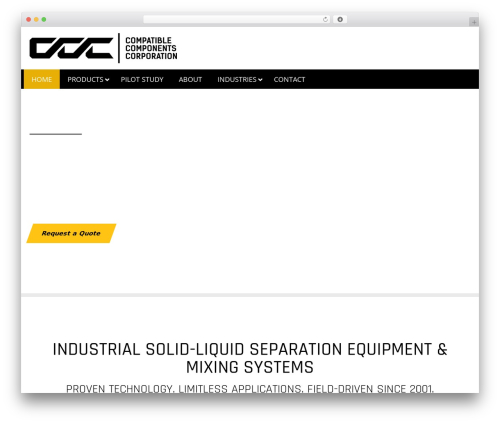Click the Request a Quote button
The image size is (500, 423).
(x=71, y=233)
